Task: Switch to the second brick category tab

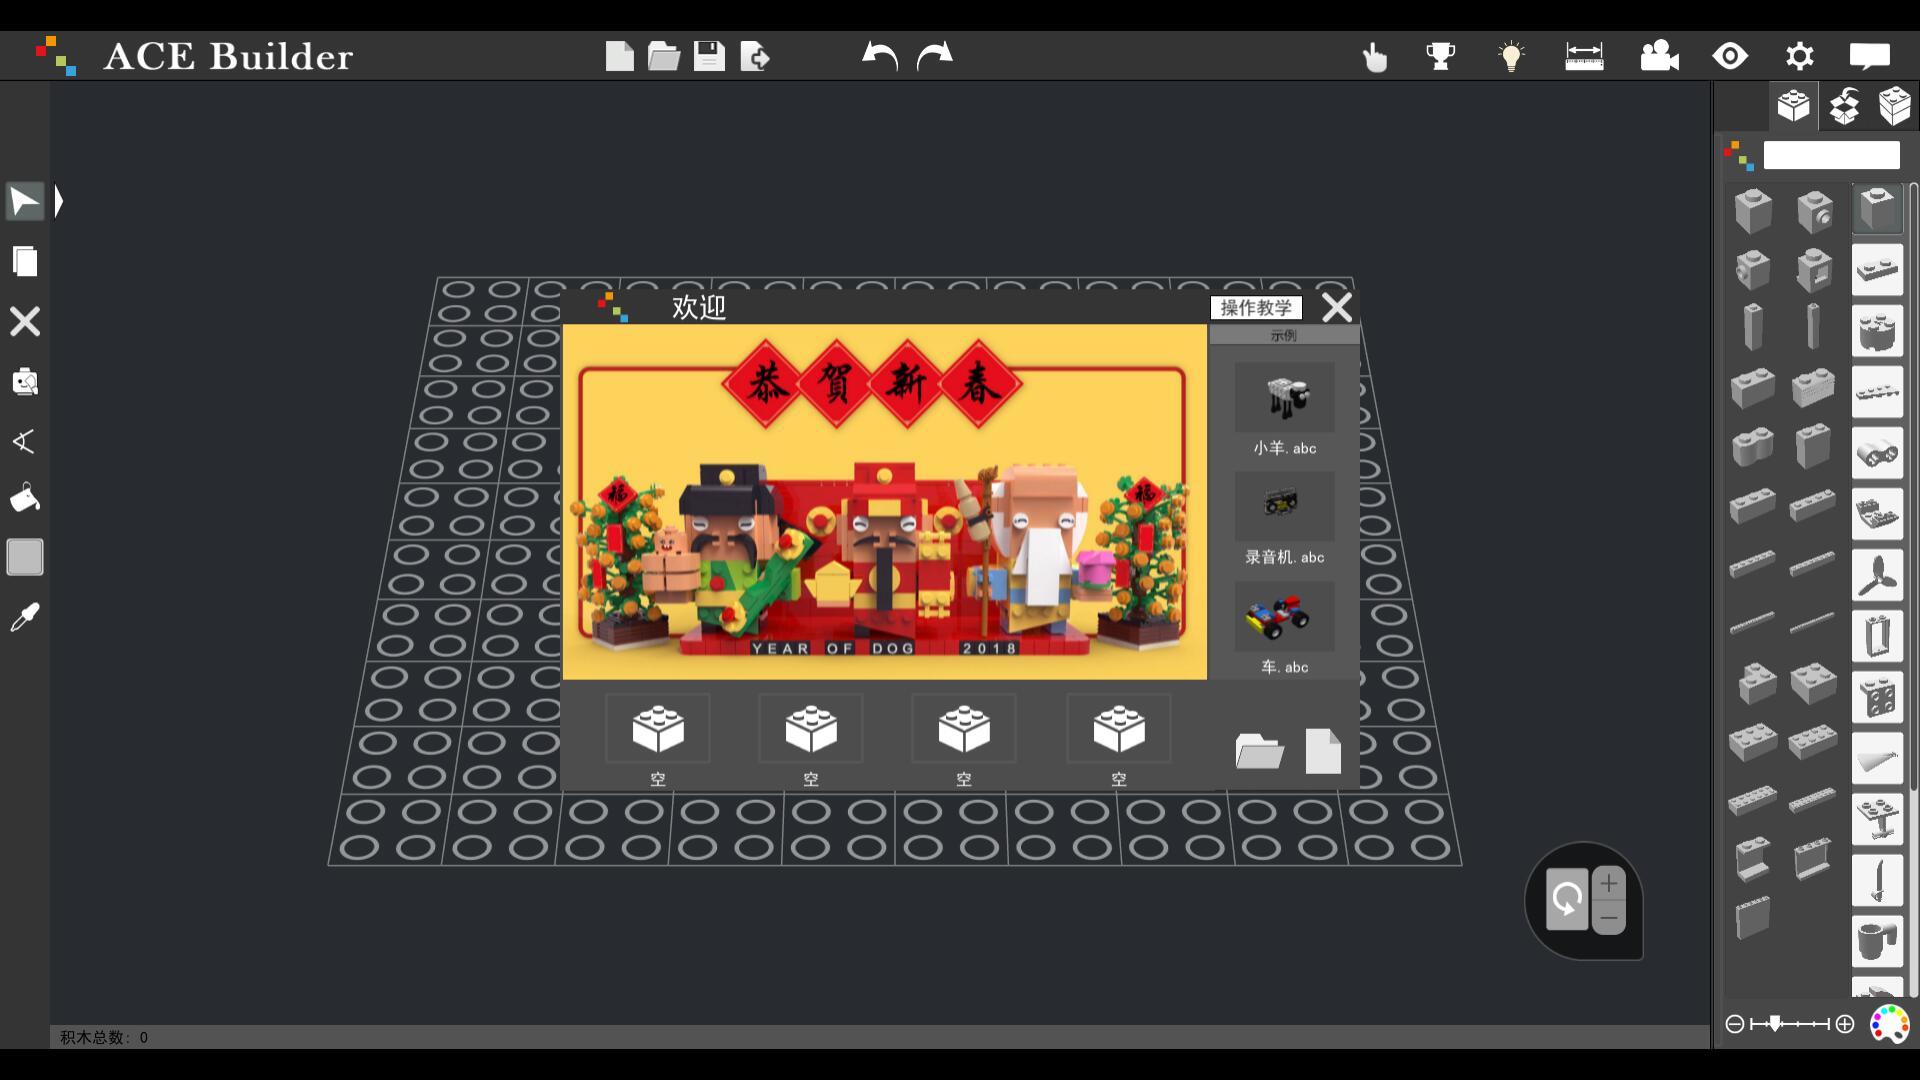Action: click(1844, 106)
